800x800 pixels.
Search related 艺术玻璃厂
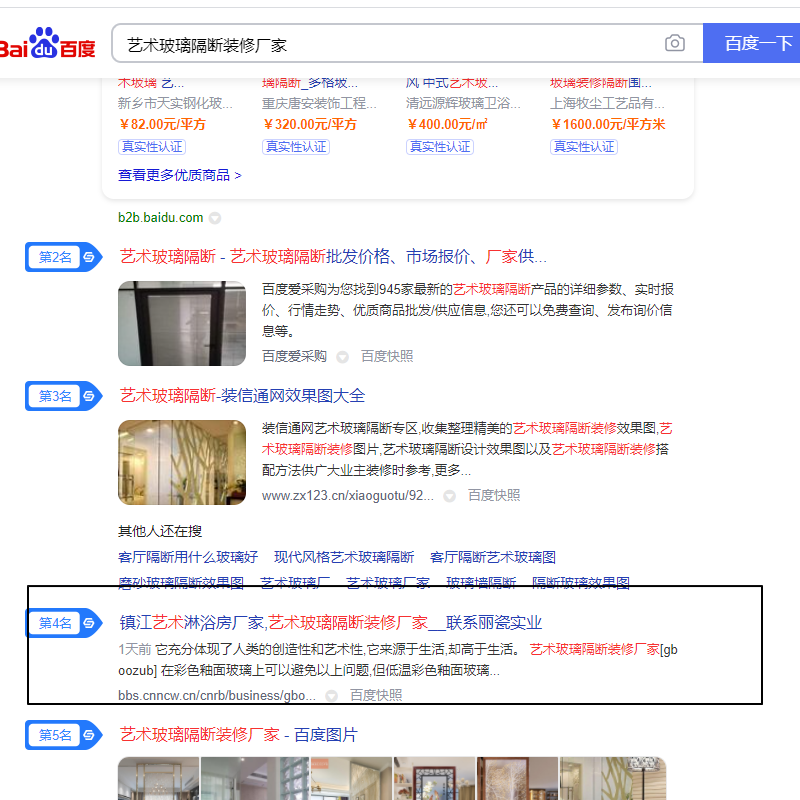295,583
